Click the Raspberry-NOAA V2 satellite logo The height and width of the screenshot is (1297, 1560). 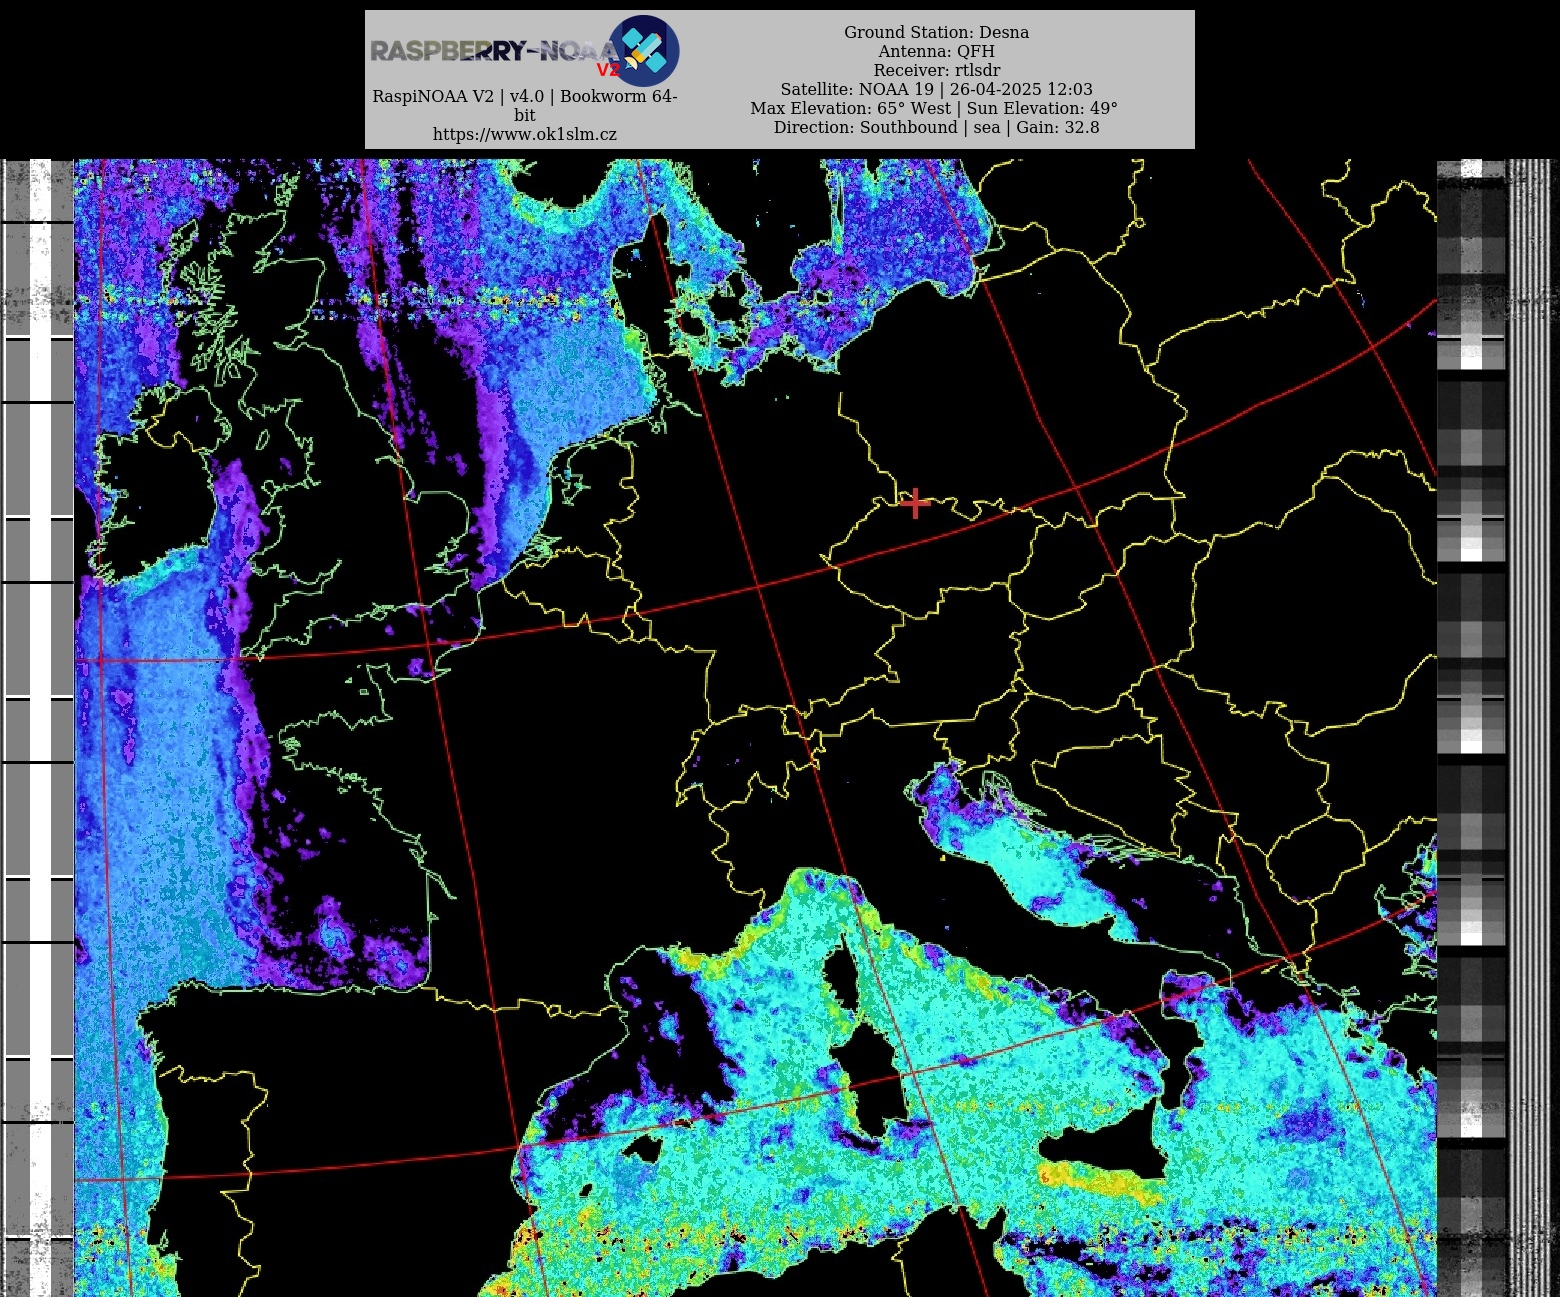tap(644, 50)
